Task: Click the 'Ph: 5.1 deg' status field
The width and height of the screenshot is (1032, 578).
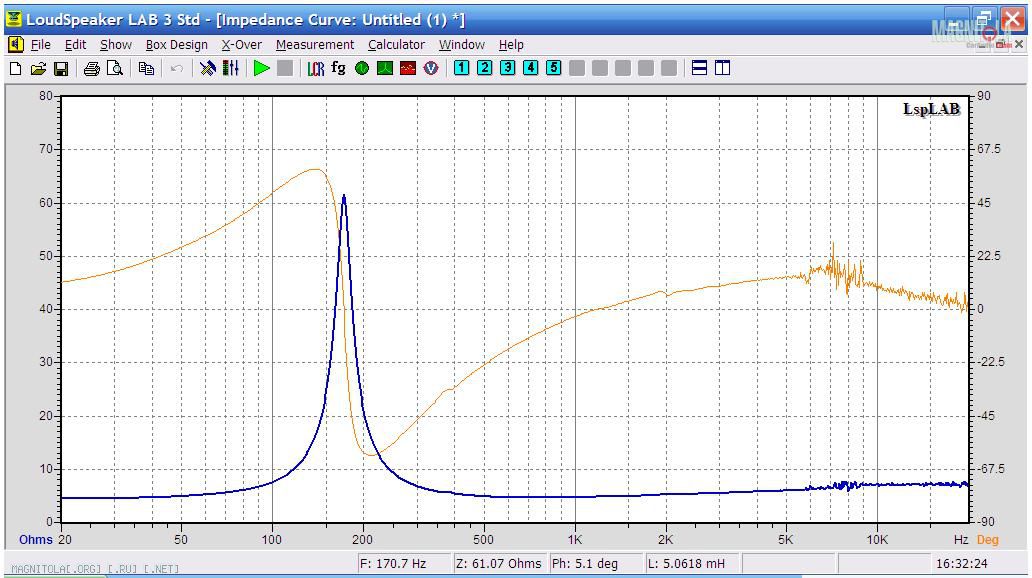Action: point(596,564)
